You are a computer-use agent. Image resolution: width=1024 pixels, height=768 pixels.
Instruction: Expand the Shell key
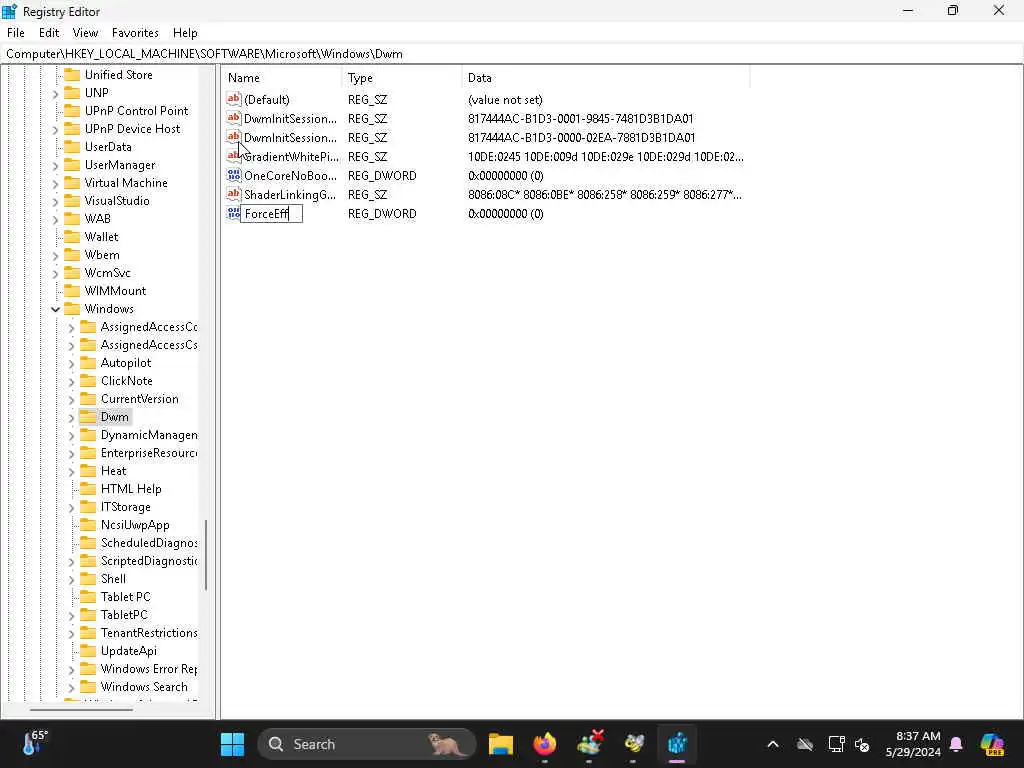coord(72,580)
